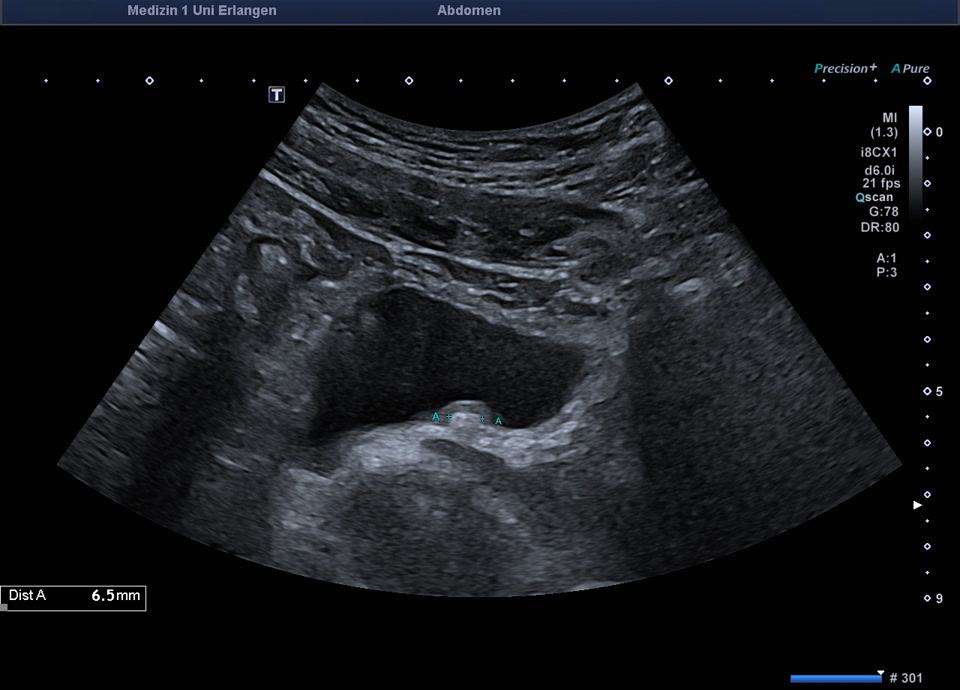The height and width of the screenshot is (690, 960).
Task: Click the grayscale brightness bar
Action: coord(915,158)
